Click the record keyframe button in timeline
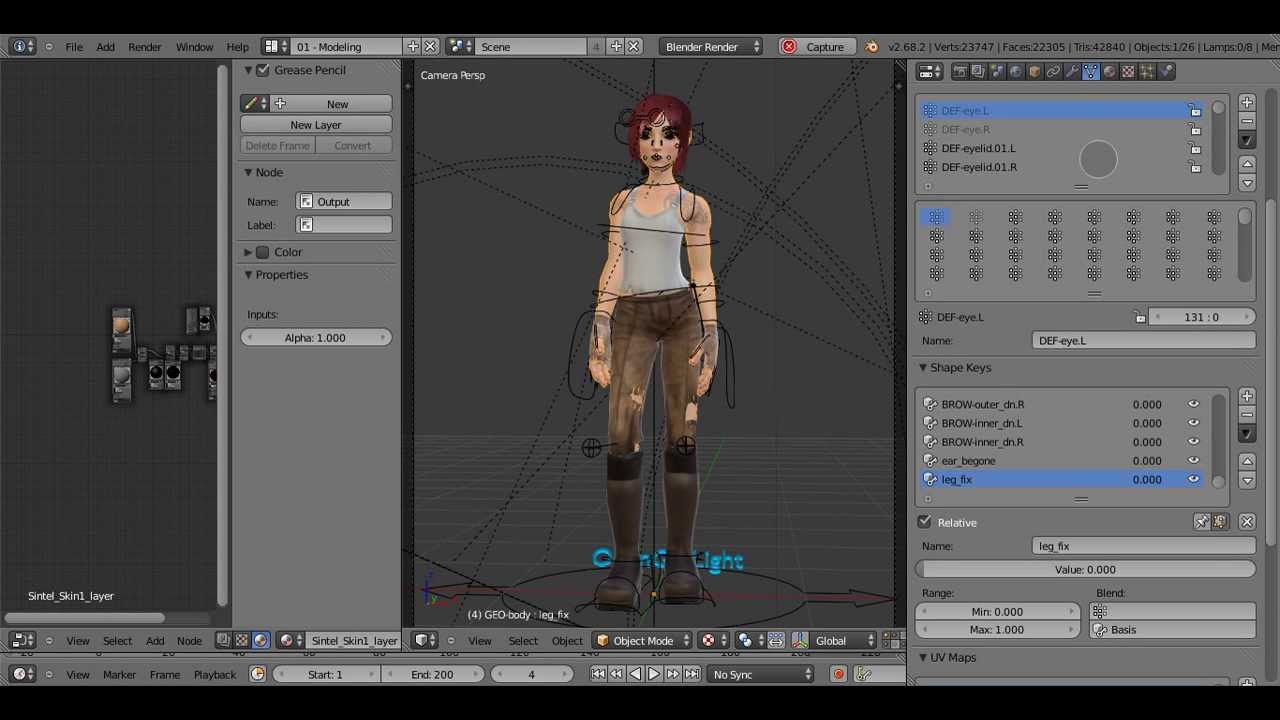This screenshot has height=720, width=1280. point(838,674)
